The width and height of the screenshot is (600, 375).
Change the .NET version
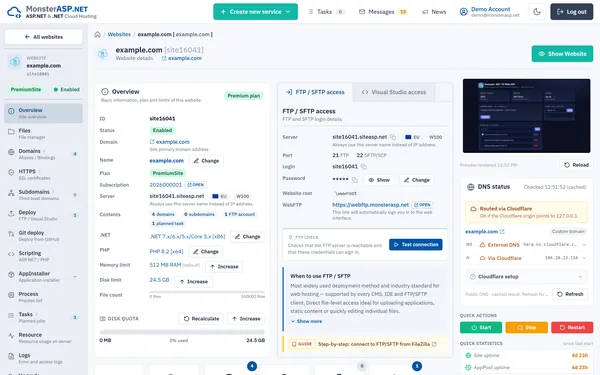(248, 237)
